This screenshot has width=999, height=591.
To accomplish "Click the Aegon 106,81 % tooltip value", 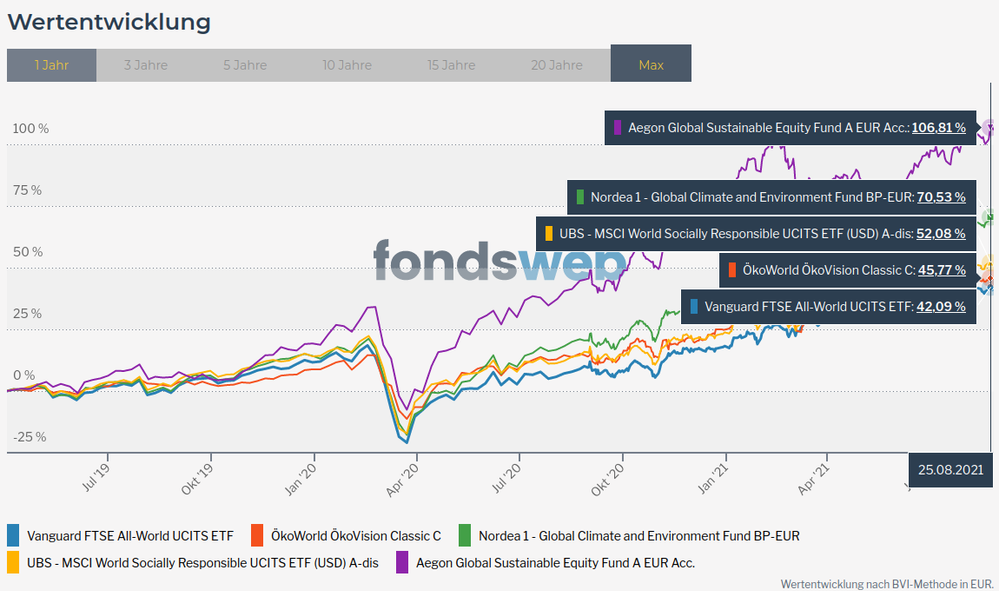I will (x=938, y=128).
